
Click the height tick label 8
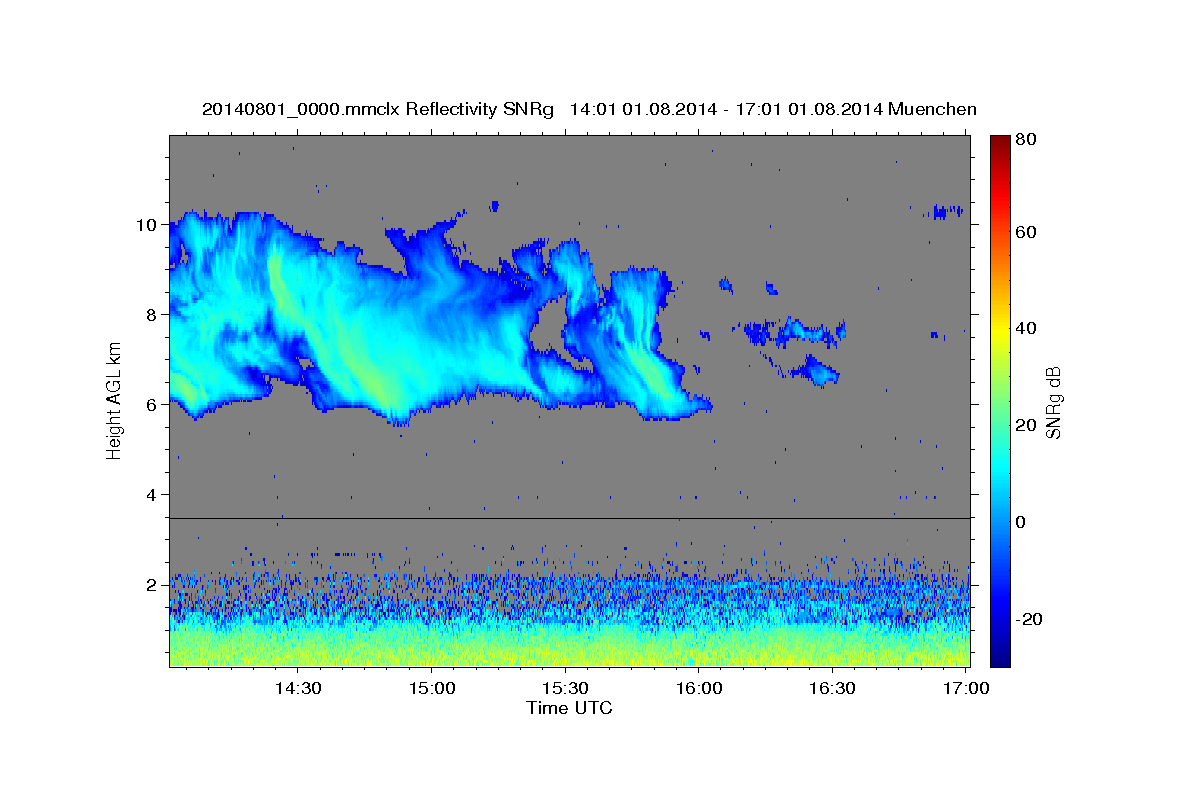[x=151, y=315]
